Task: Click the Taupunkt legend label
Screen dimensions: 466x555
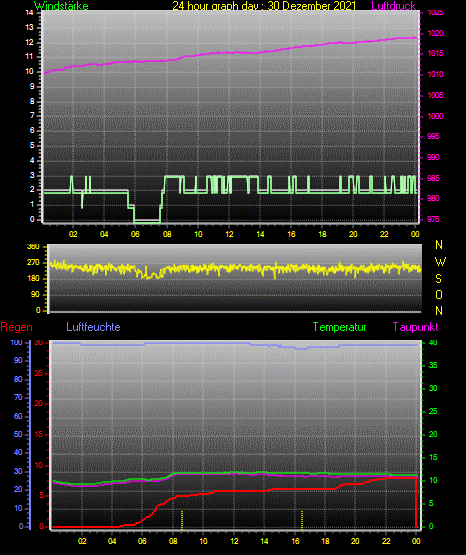Action: click(415, 327)
